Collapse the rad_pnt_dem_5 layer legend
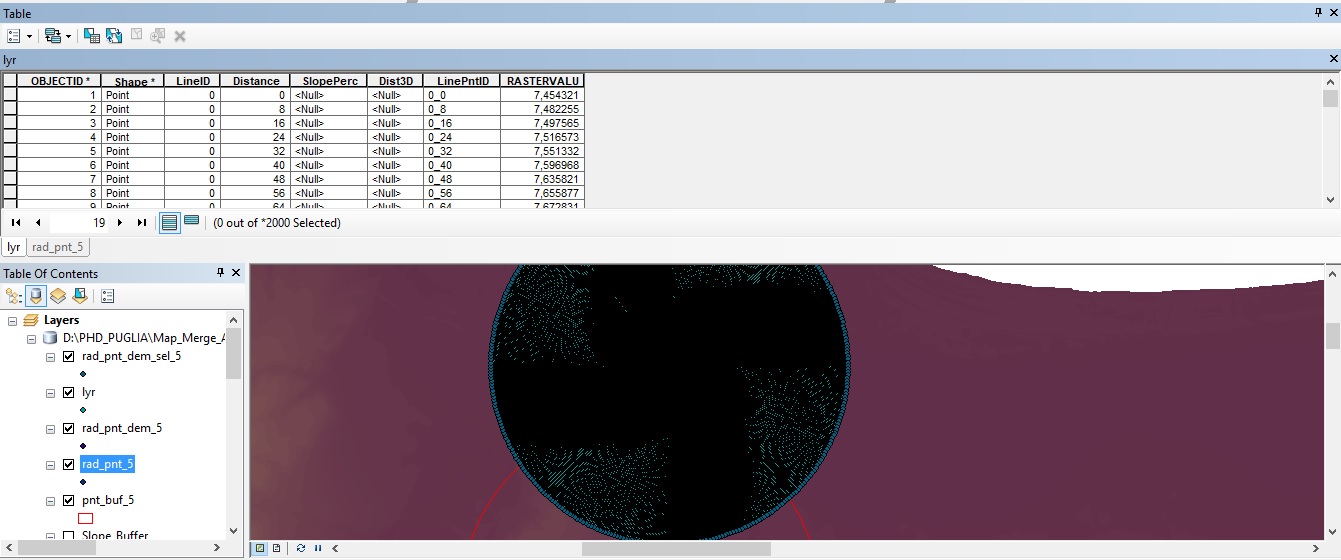1341x560 pixels. point(51,428)
